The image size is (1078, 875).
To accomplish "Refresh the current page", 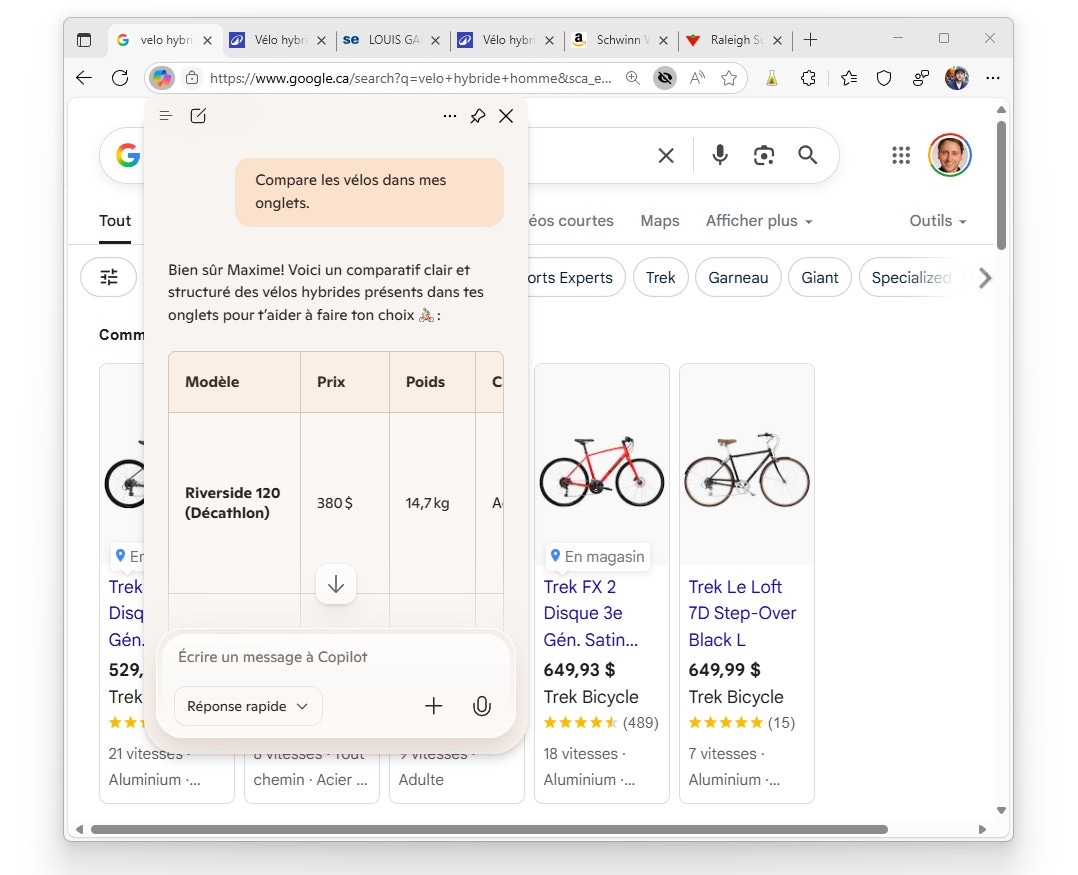I will click(120, 78).
